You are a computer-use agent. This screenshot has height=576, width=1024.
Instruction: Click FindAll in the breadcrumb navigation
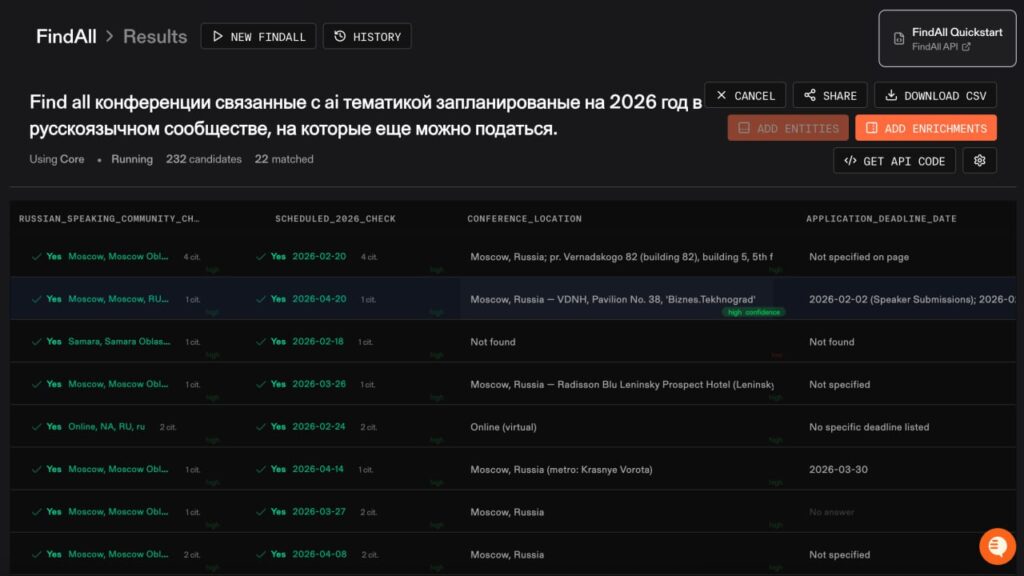[65, 36]
